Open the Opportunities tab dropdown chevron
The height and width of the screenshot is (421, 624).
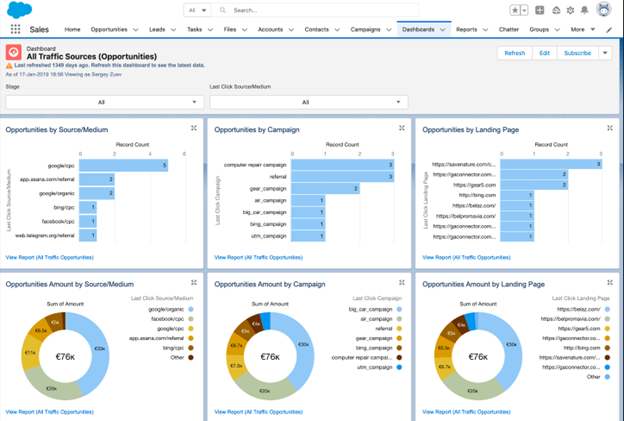(x=136, y=30)
